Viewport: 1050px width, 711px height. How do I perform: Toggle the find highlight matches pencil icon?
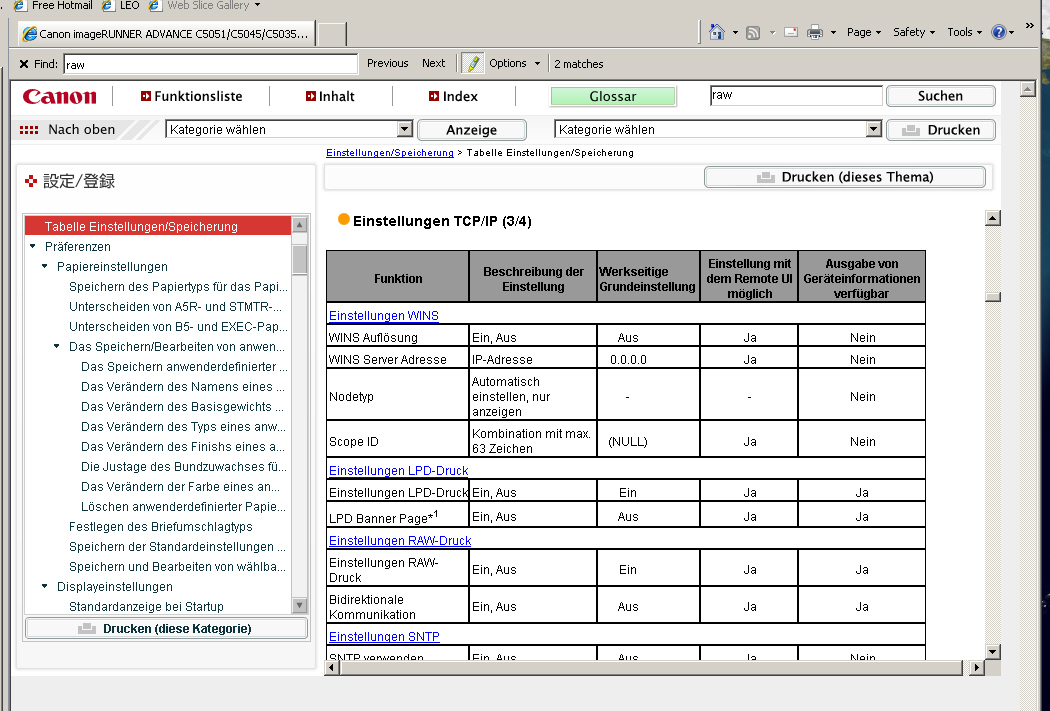[473, 64]
